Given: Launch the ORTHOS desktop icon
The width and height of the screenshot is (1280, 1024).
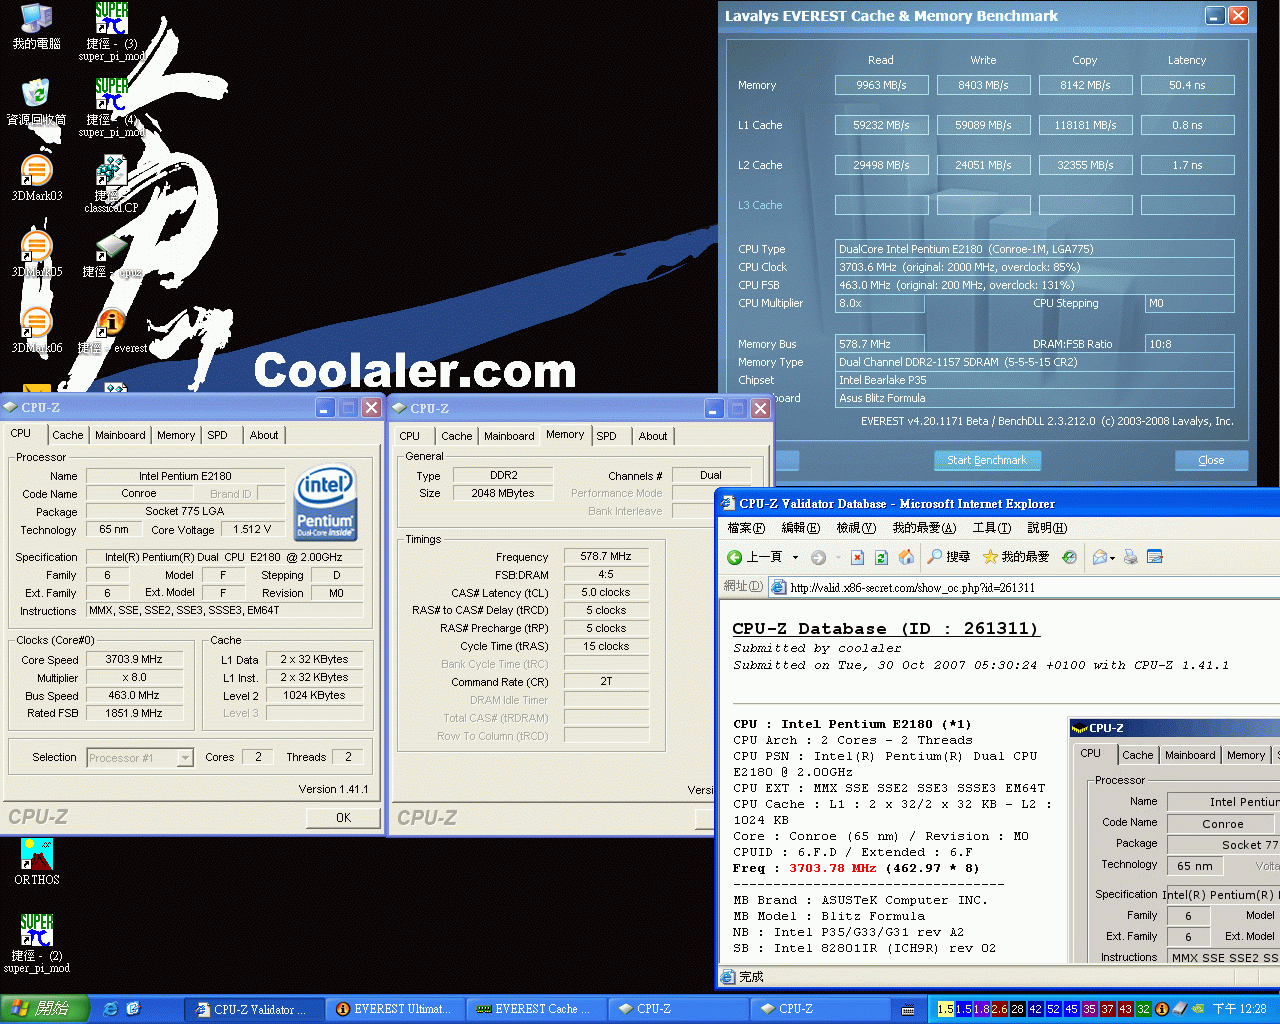Looking at the screenshot, I should [x=36, y=862].
